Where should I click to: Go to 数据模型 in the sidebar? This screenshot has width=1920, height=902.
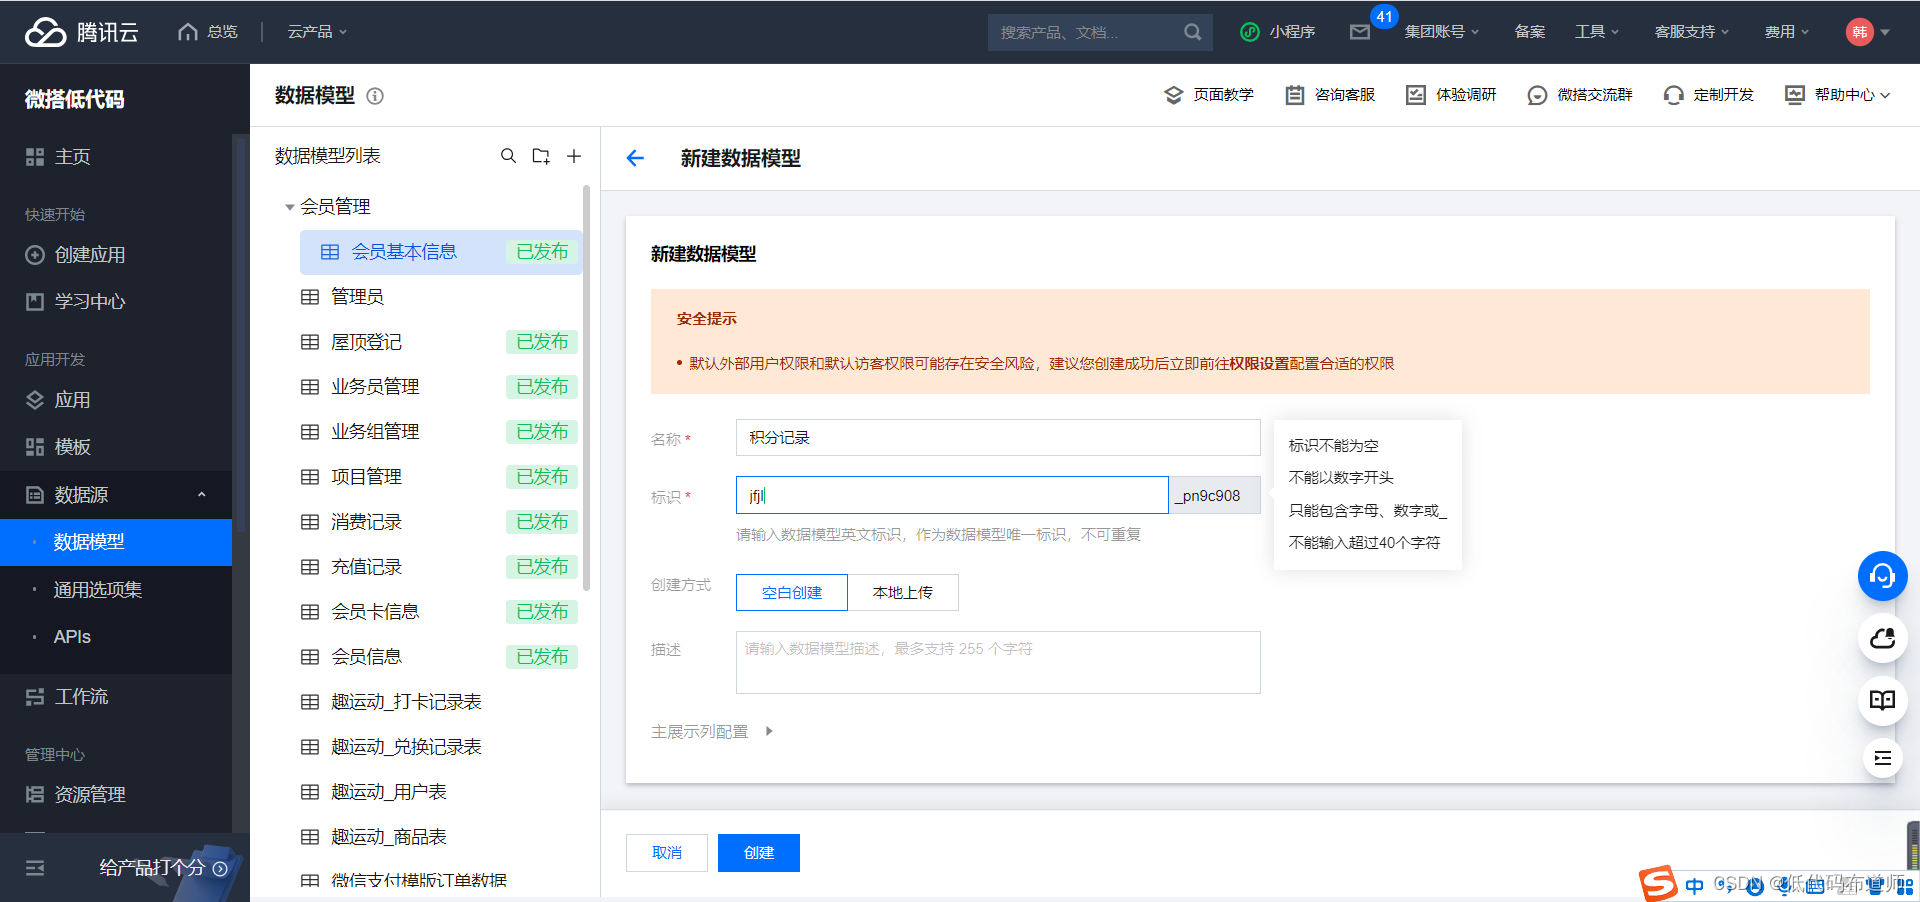click(x=116, y=542)
